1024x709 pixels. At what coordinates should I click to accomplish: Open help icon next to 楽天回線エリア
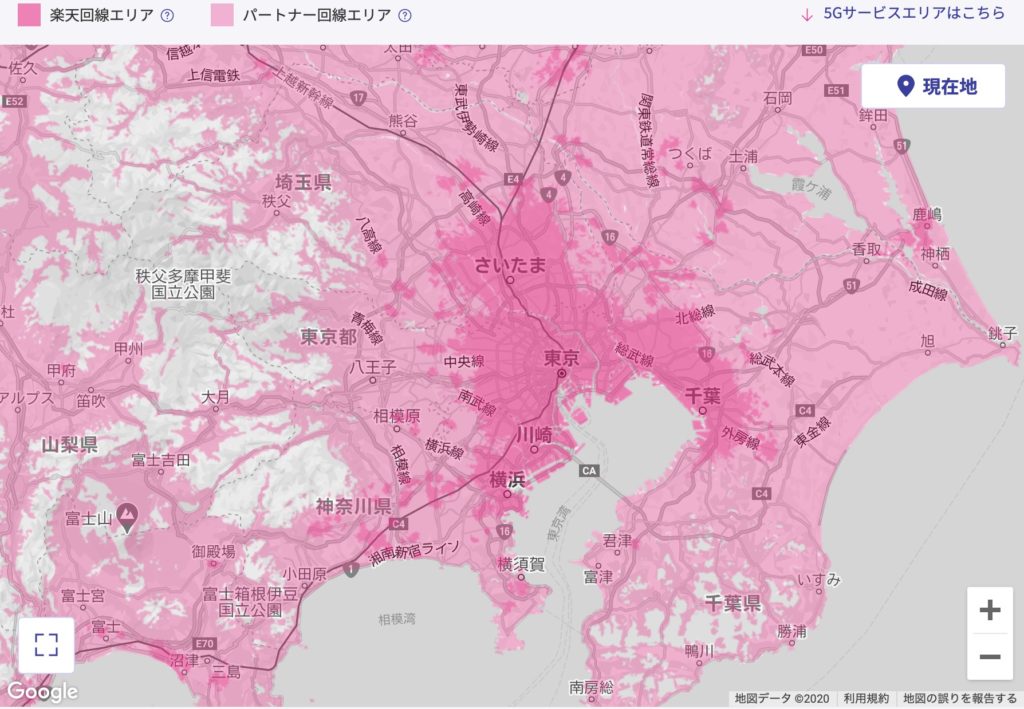pyautogui.click(x=167, y=15)
